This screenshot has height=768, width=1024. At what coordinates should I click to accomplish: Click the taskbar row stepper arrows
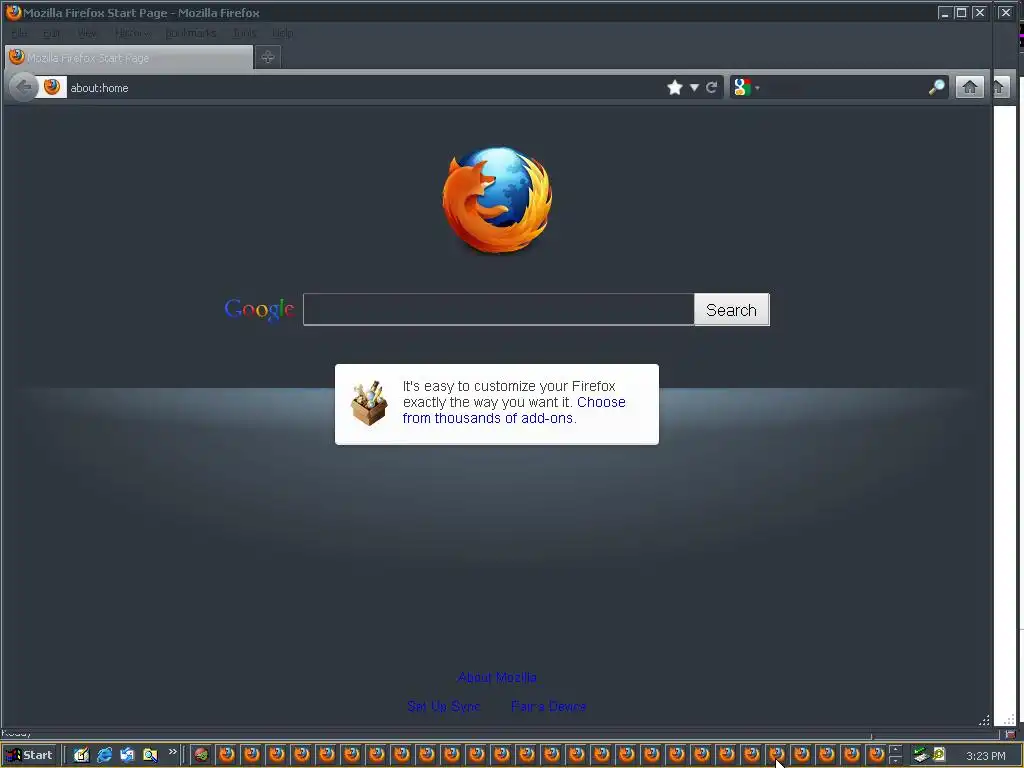click(895, 754)
